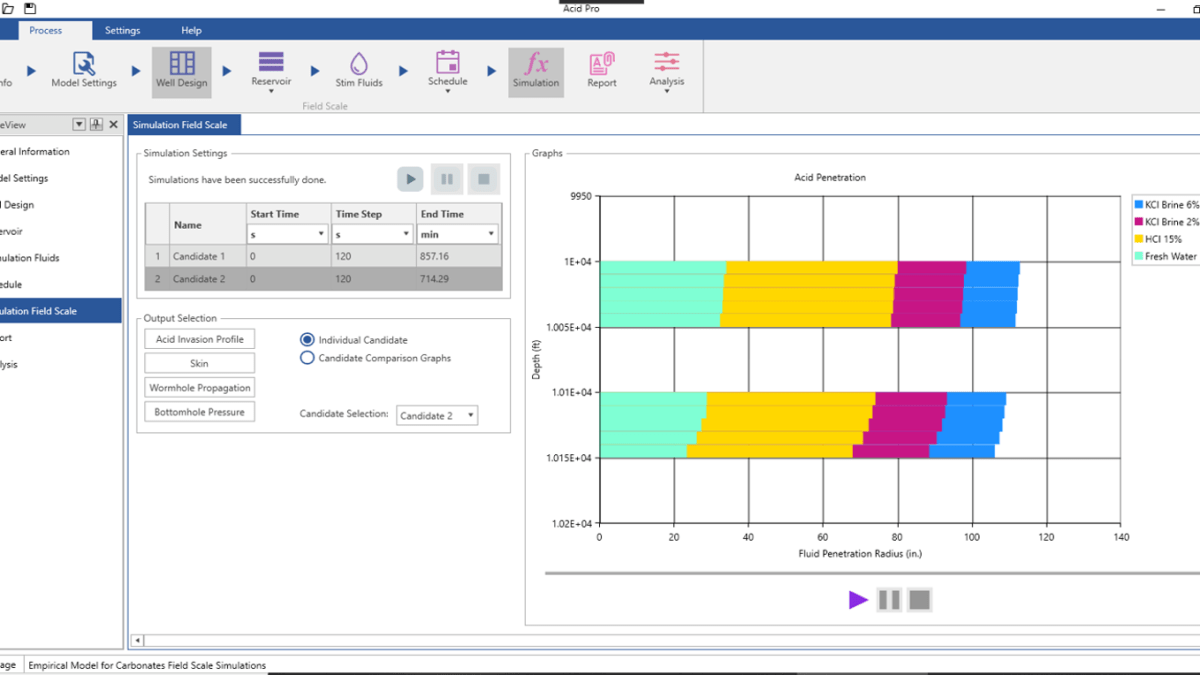Image resolution: width=1200 pixels, height=675 pixels.
Task: Click the HCl 15% yellow legend swatch
Action: 1138,239
